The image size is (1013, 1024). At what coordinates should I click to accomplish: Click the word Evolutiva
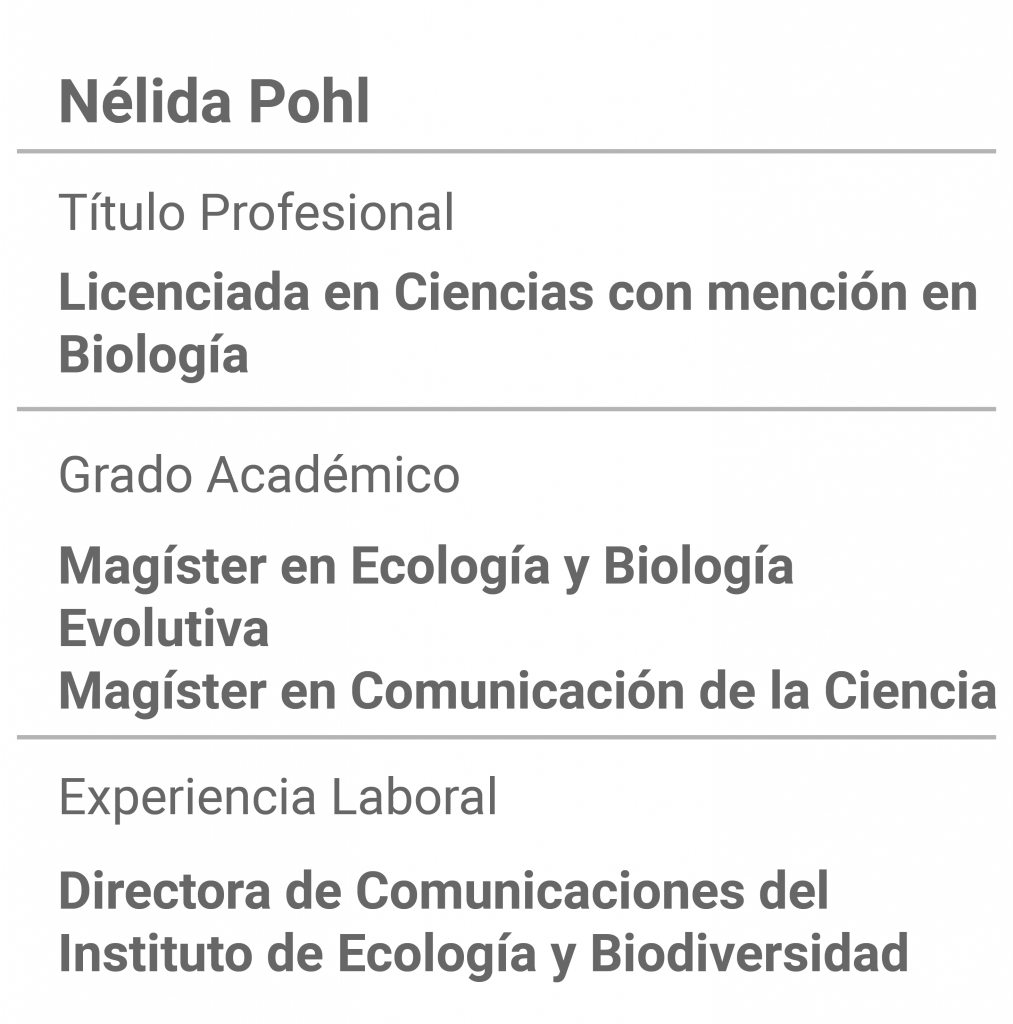click(164, 628)
